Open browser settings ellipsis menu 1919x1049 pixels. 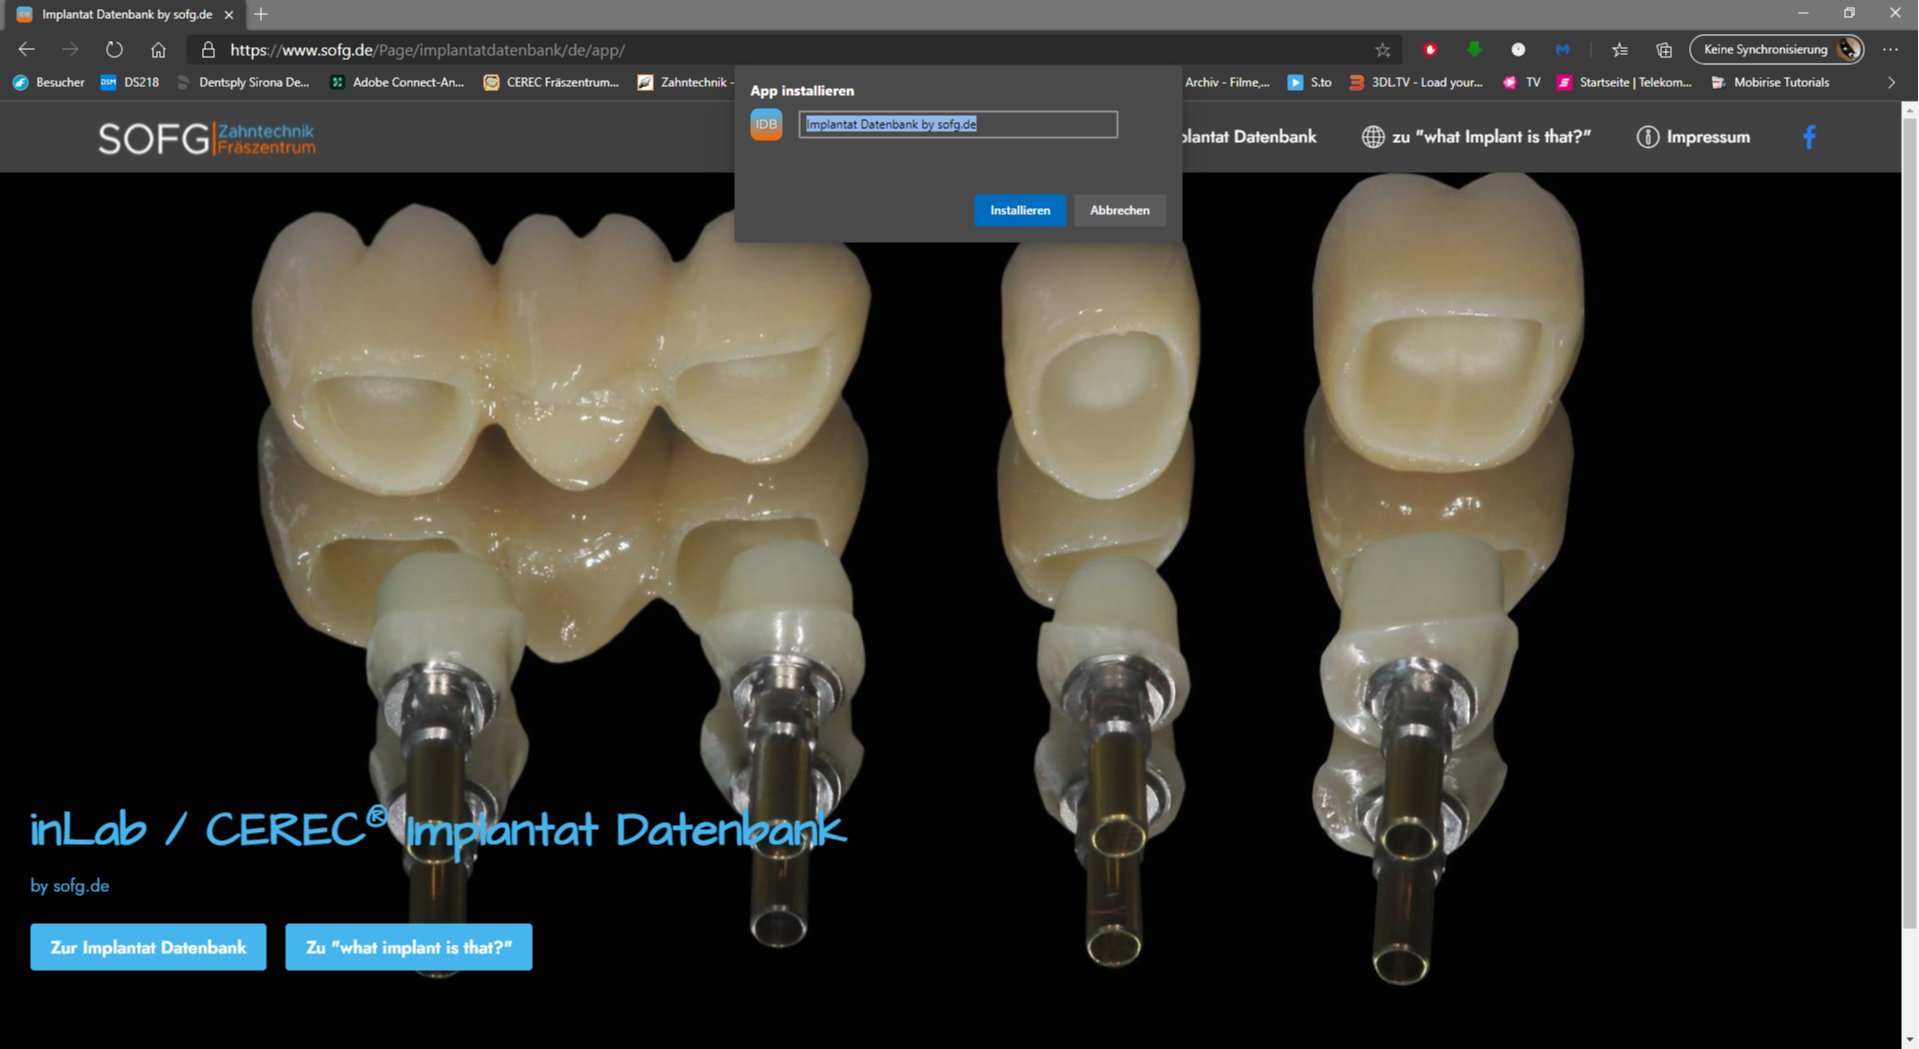coord(1889,49)
